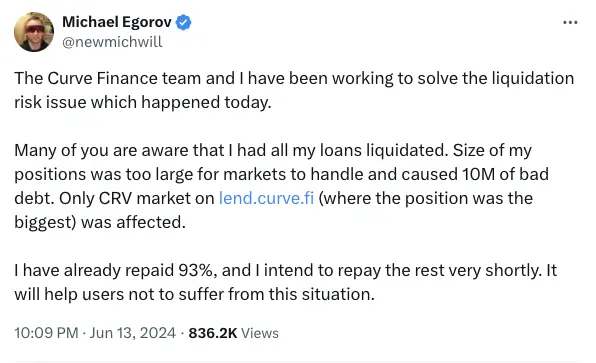Open the @newmichwill handle link
This screenshot has height=363, width=596.
click(112, 42)
